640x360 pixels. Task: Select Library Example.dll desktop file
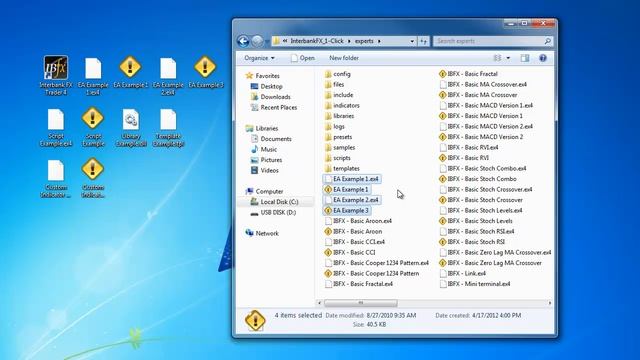point(131,127)
